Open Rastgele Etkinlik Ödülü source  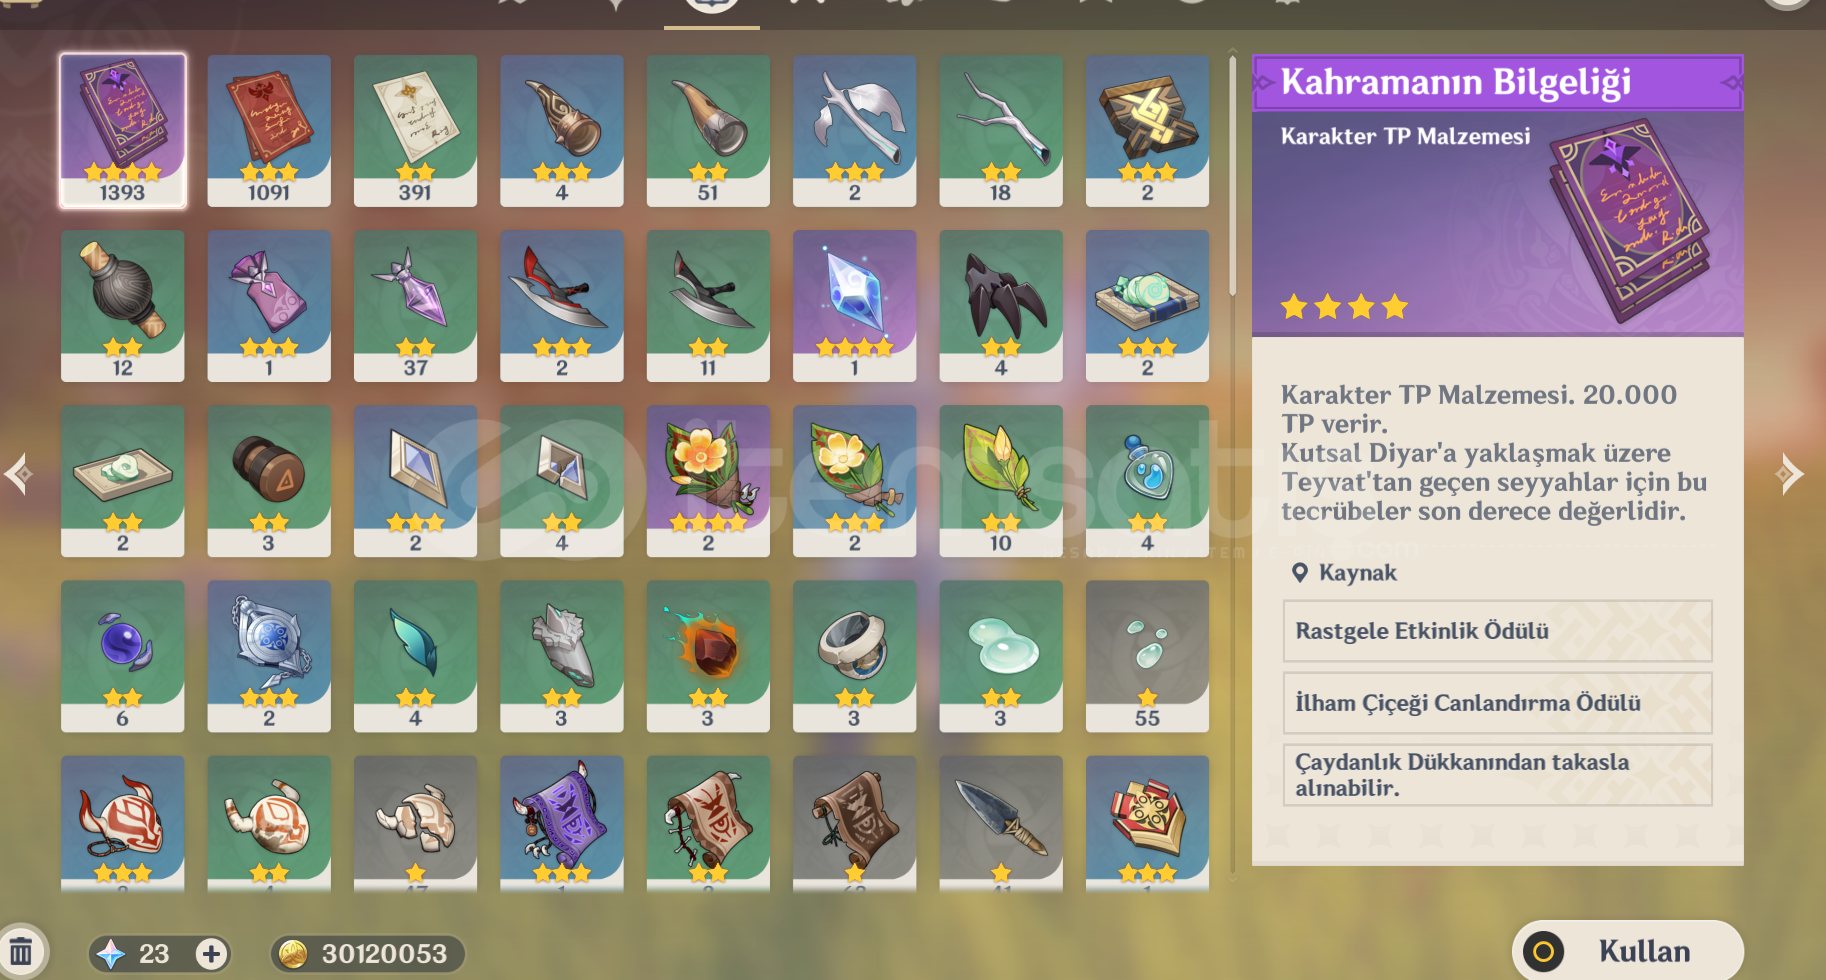click(1497, 631)
